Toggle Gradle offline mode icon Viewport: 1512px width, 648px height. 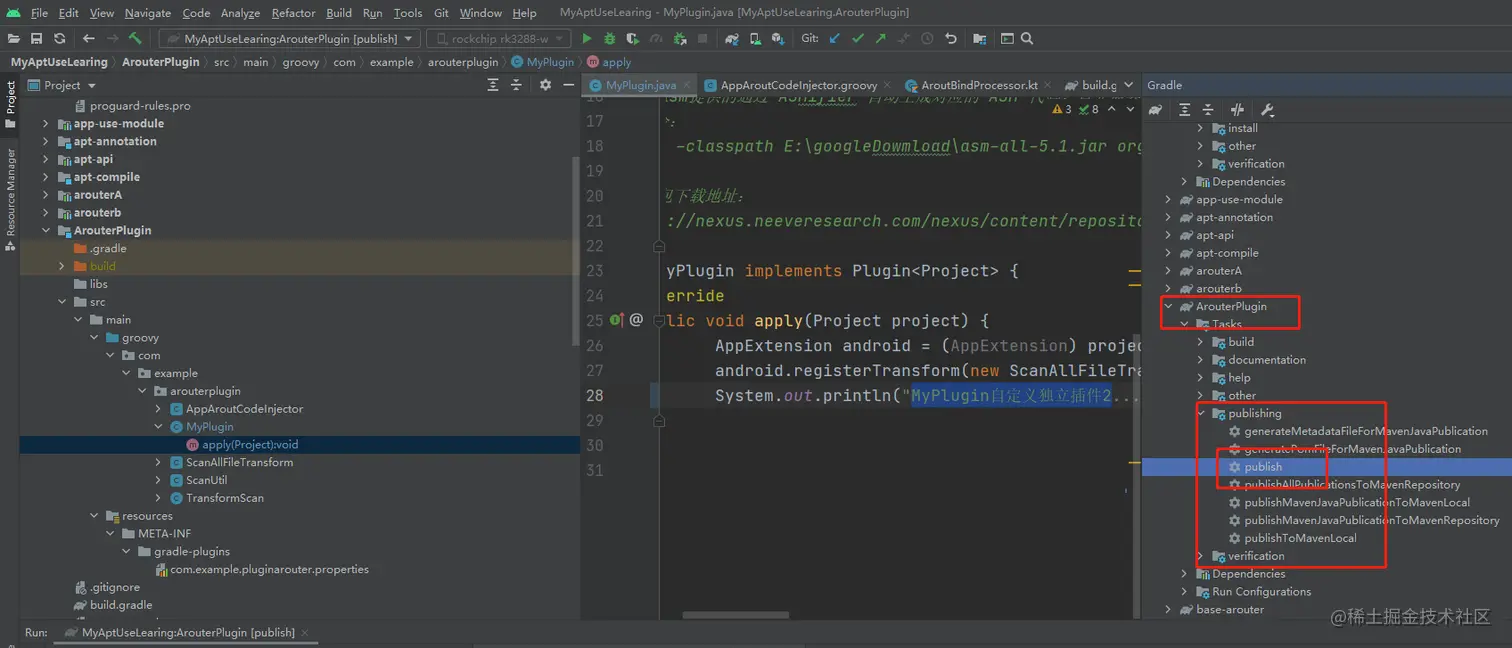[x=1237, y=110]
